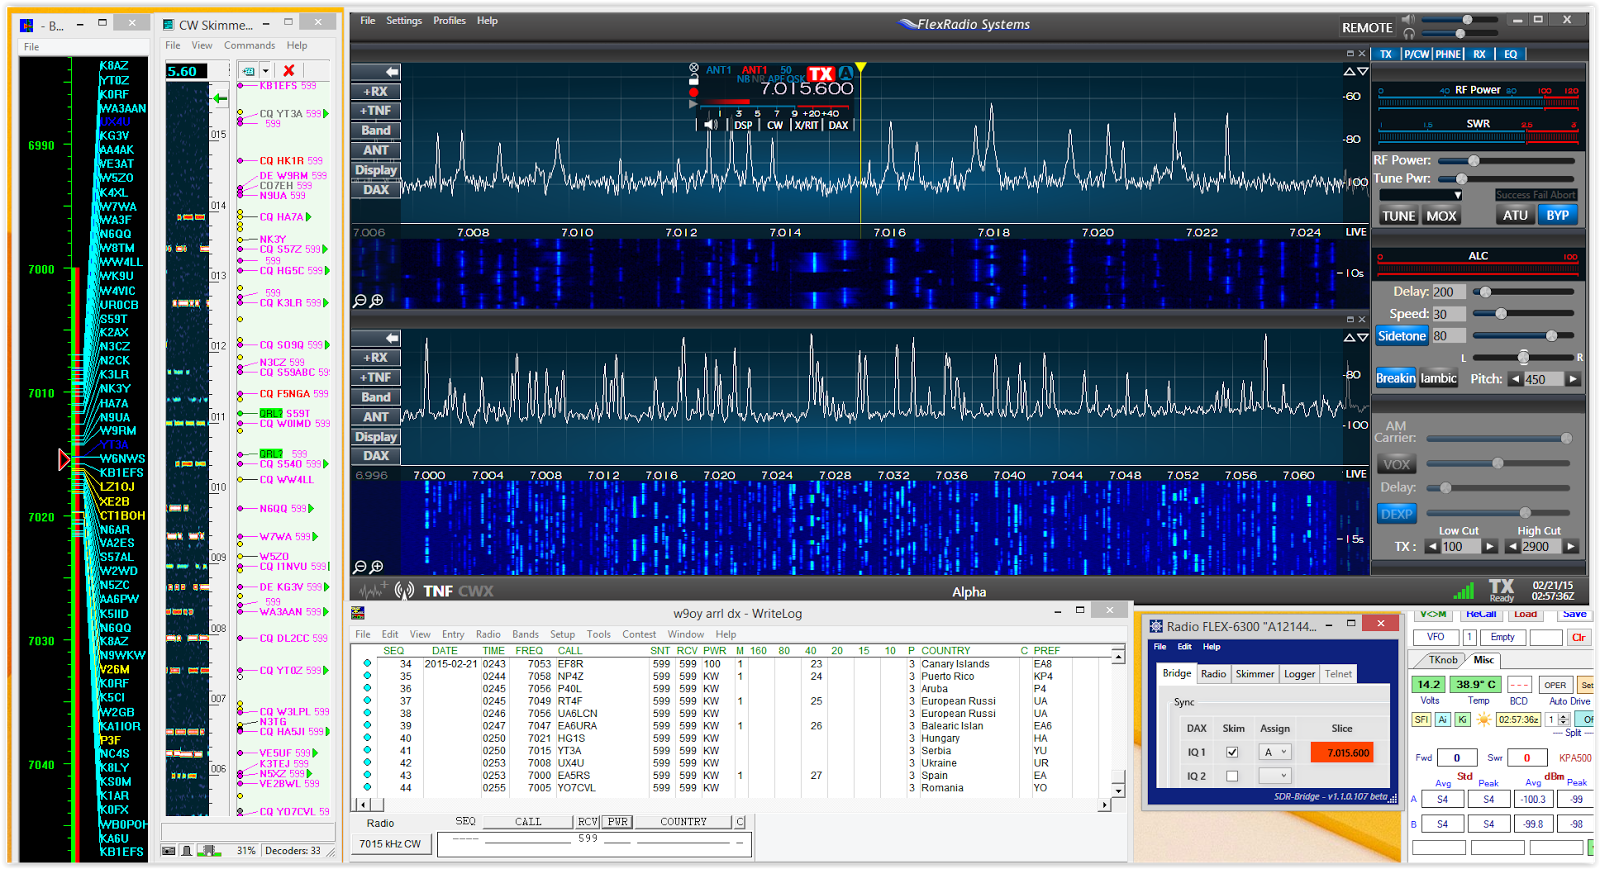
Task: Toggle the Sidetone button off
Action: (x=1401, y=336)
